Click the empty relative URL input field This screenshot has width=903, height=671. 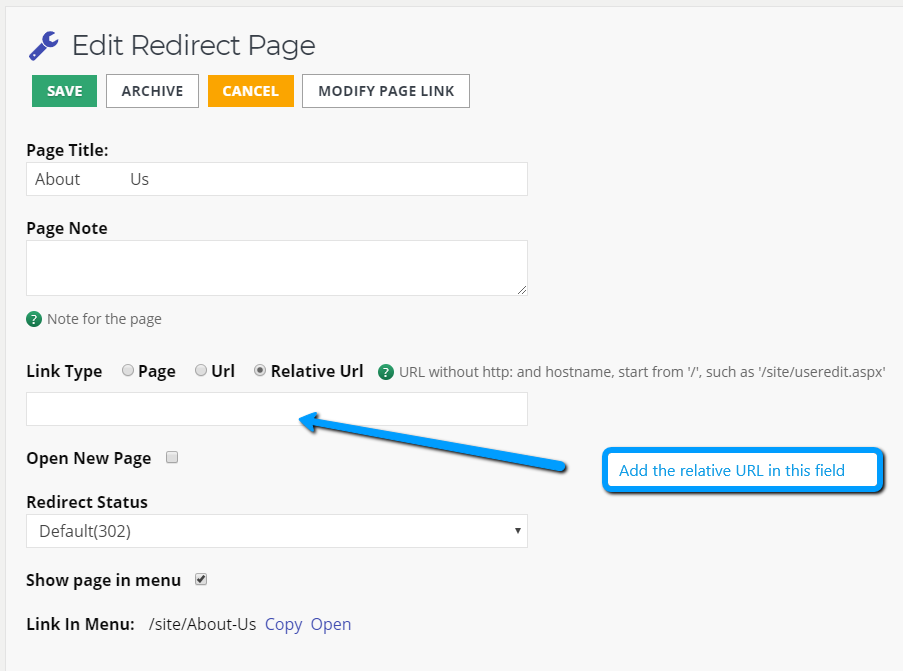coord(276,410)
